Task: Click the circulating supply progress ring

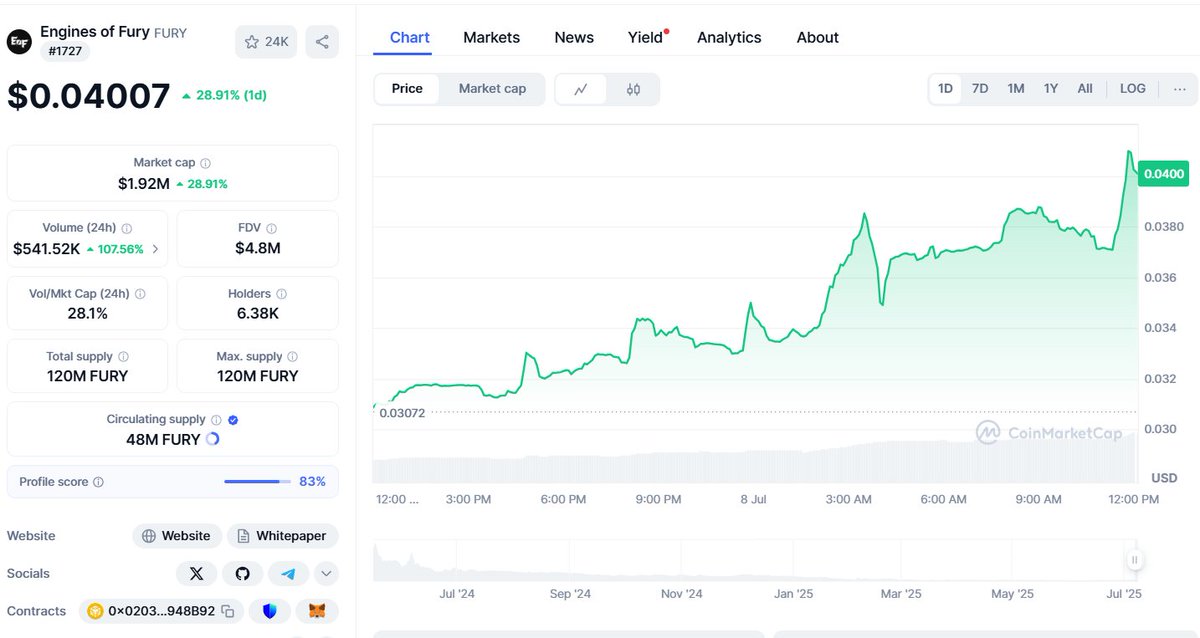Action: click(212, 439)
